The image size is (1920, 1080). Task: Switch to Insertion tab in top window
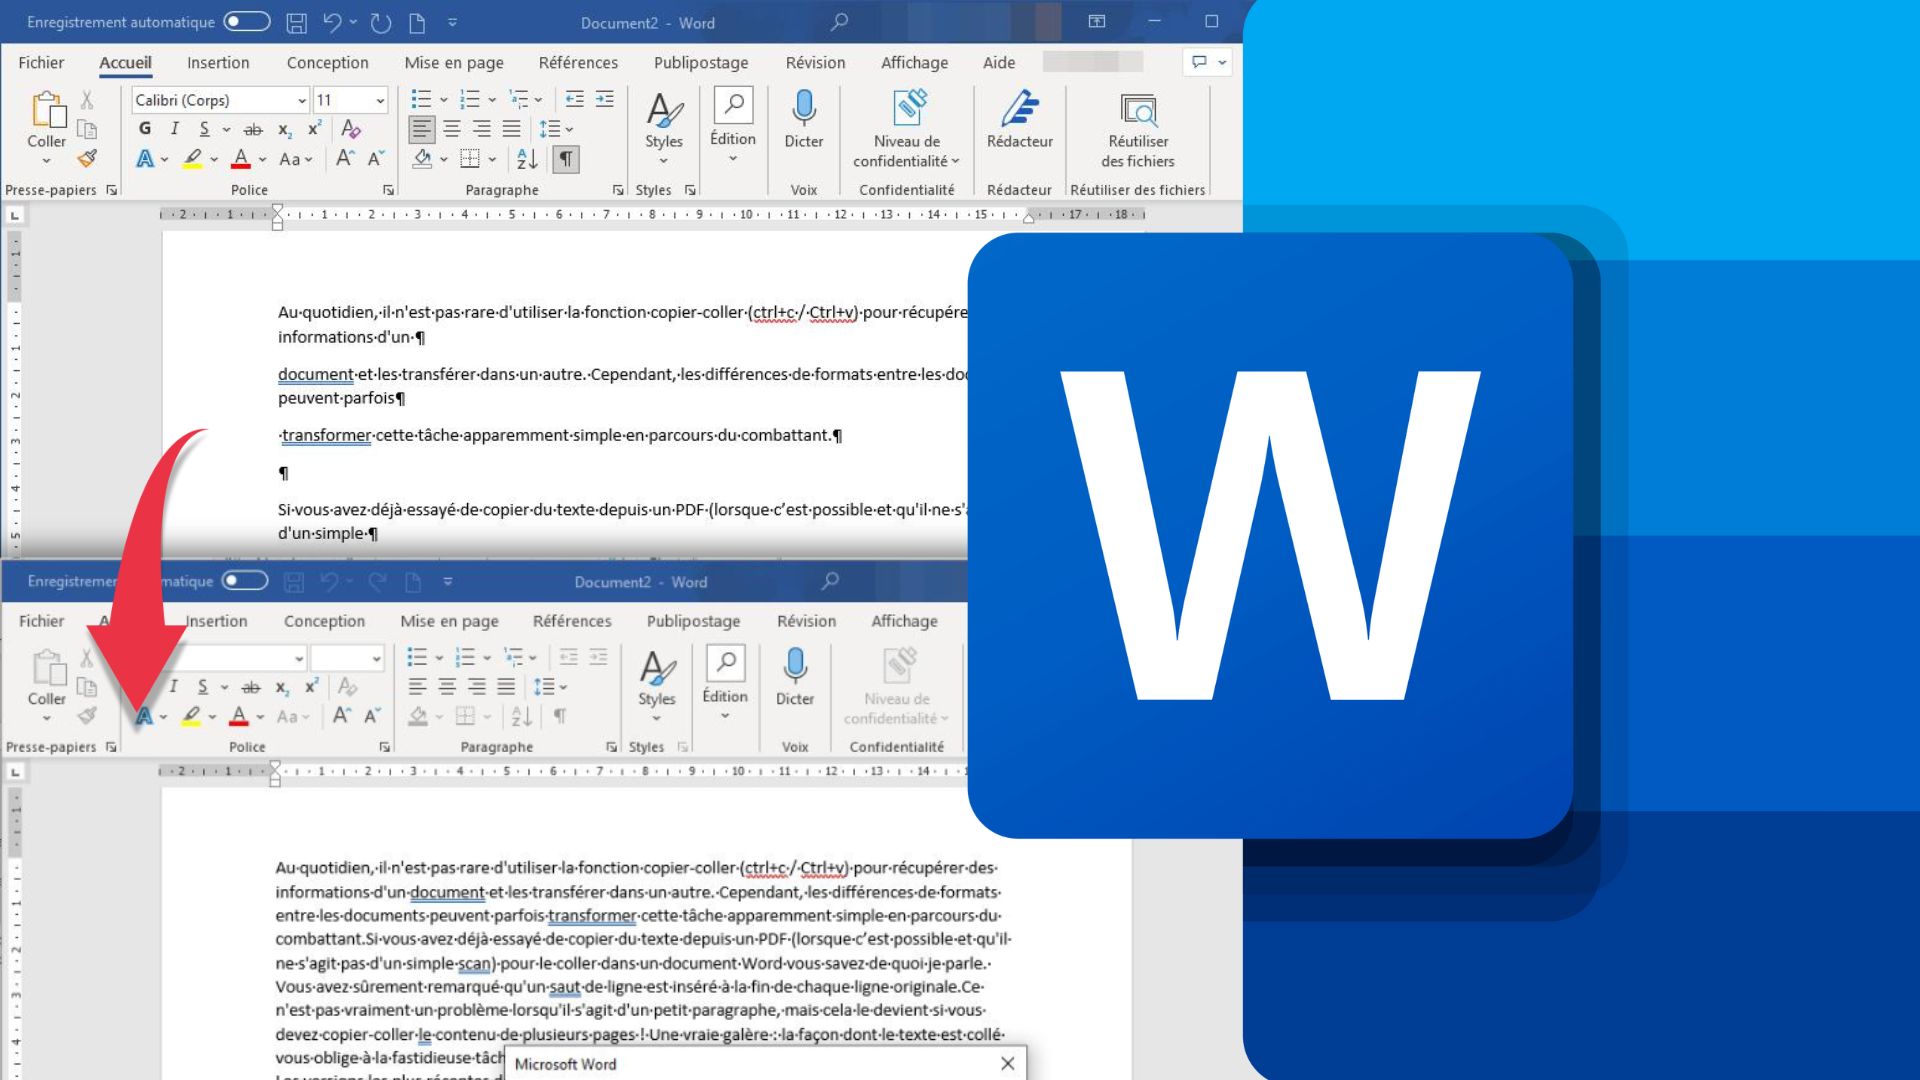pyautogui.click(x=218, y=62)
